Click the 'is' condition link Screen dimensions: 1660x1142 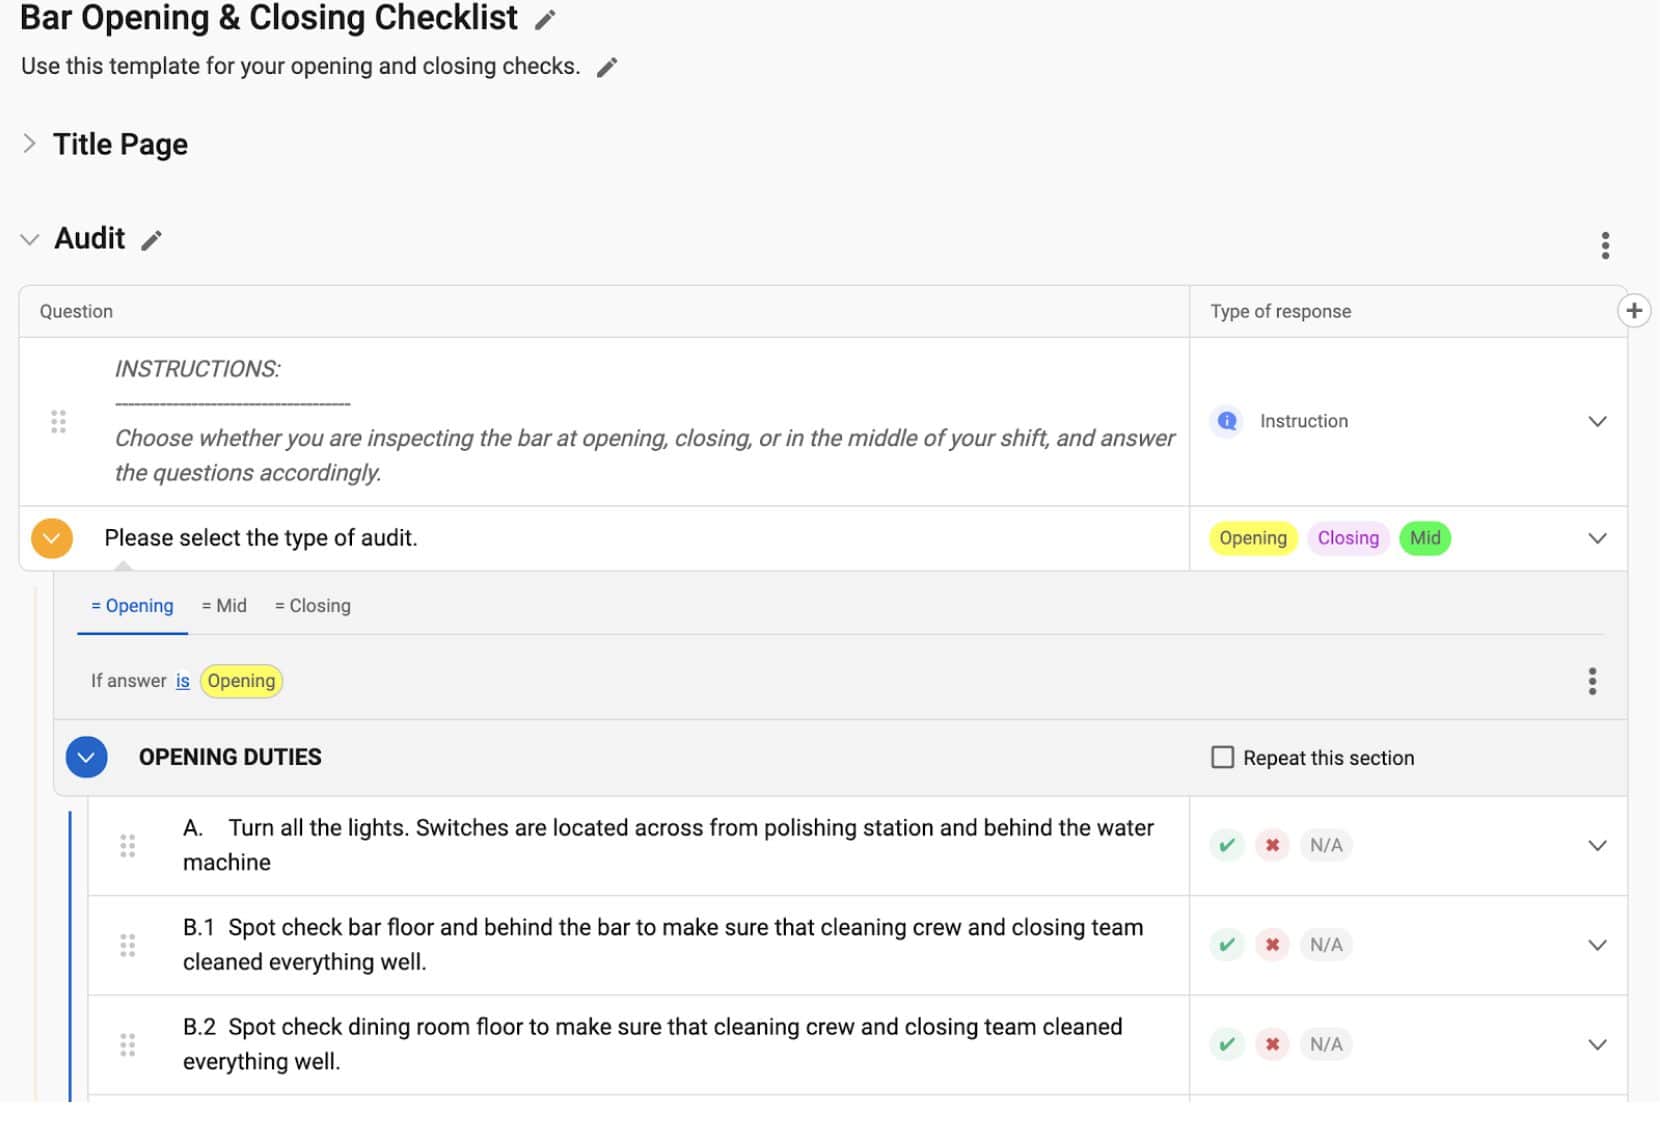tap(183, 681)
